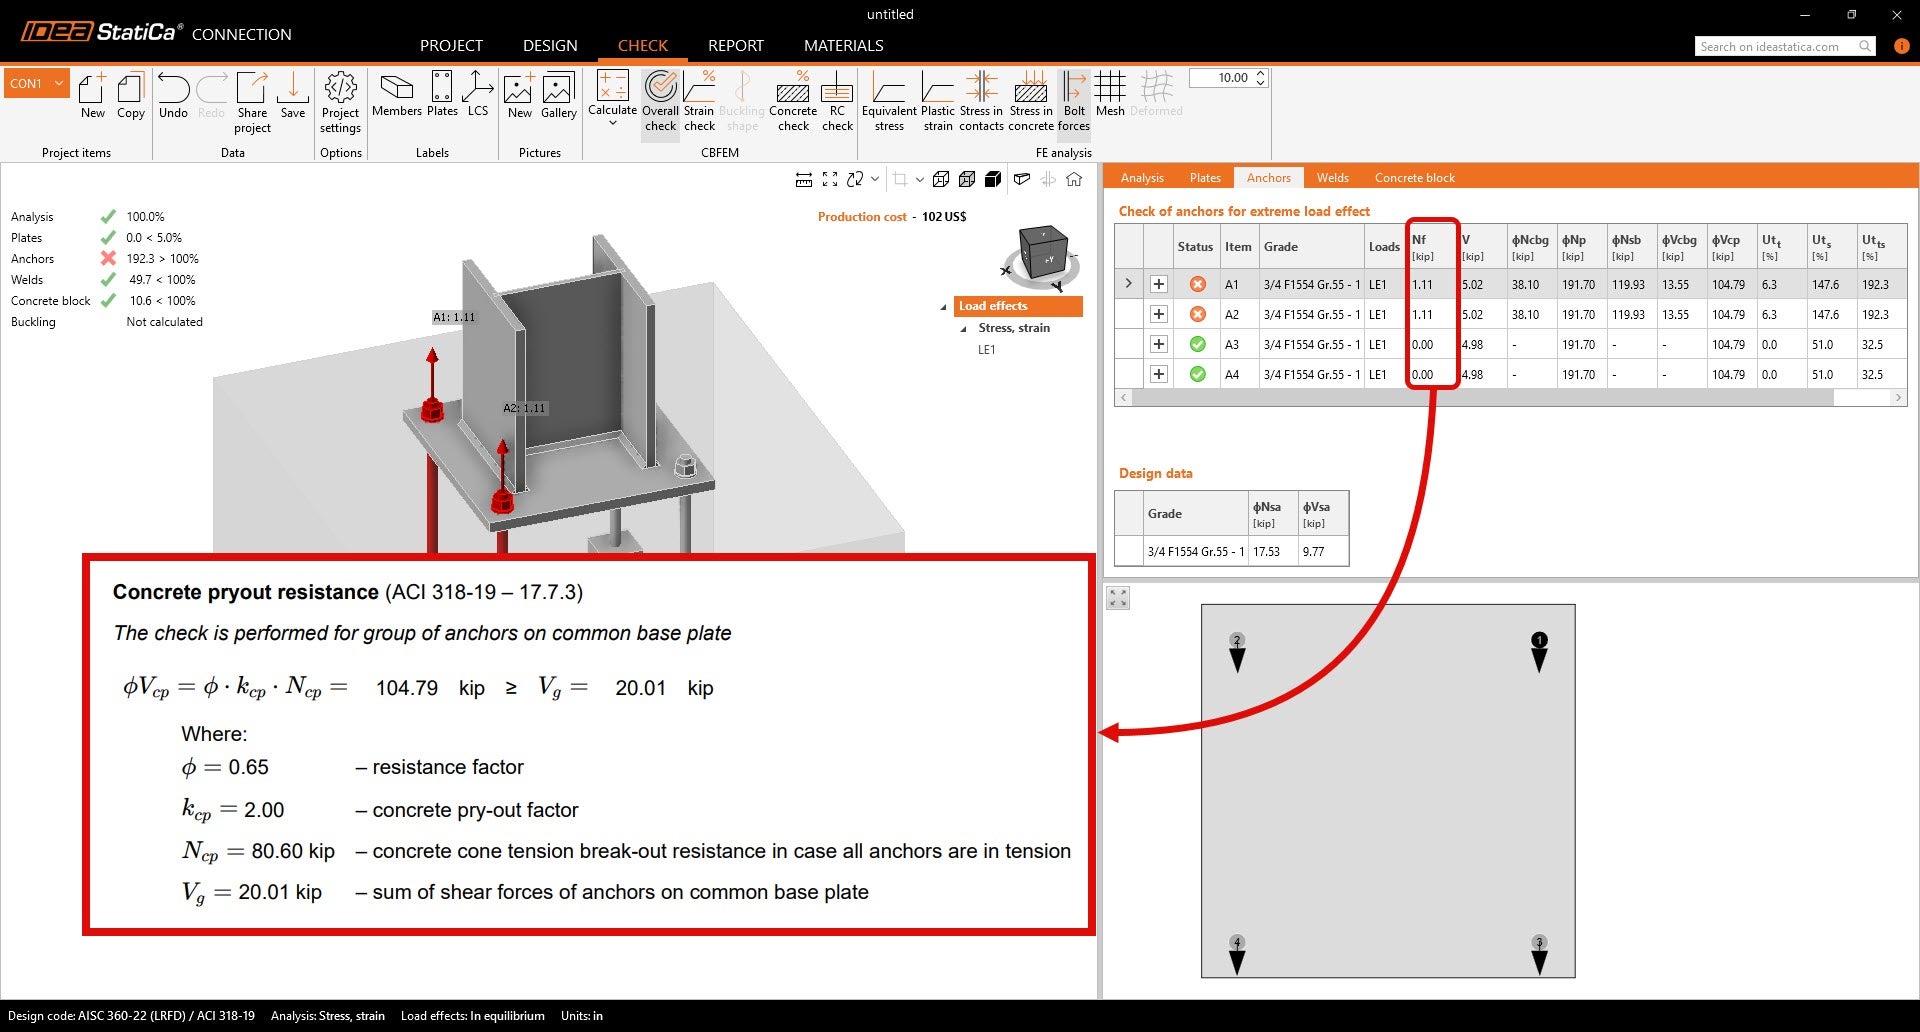Open the Concrete check results
1920x1032 pixels.
[x=792, y=100]
